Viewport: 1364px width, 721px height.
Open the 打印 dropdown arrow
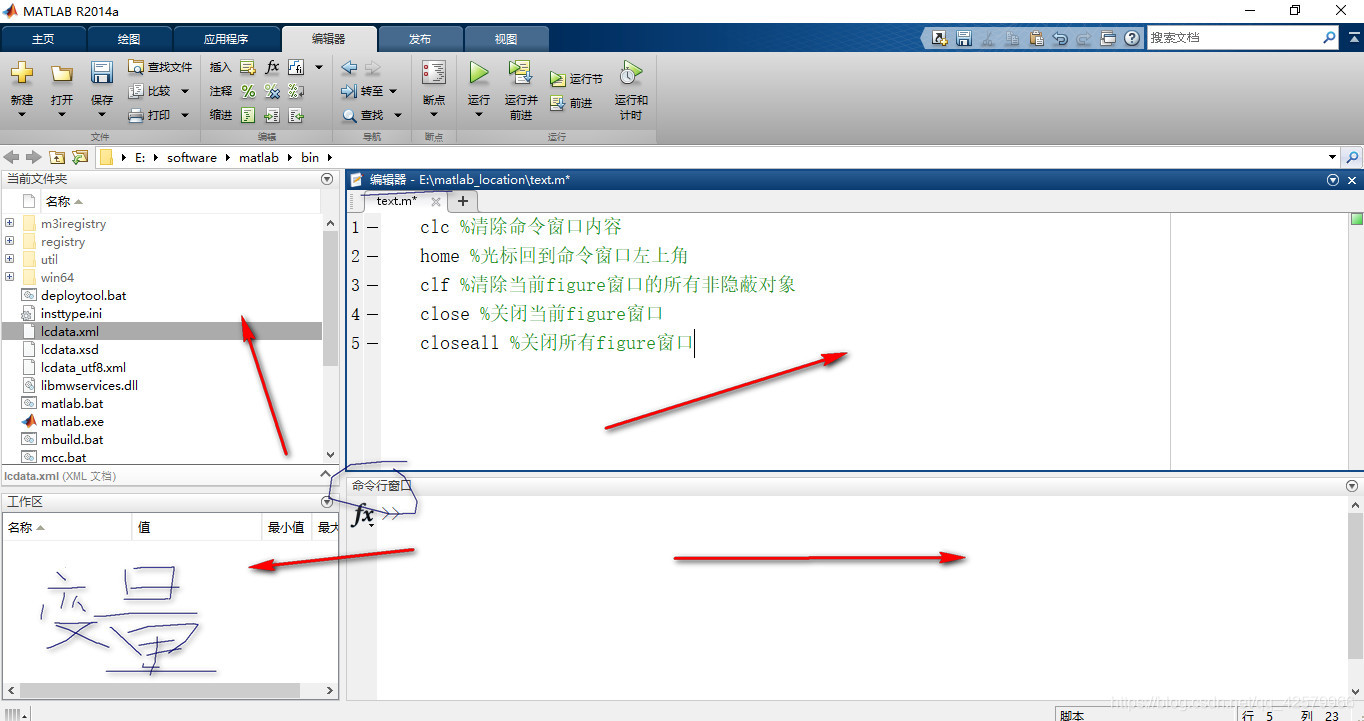[185, 115]
